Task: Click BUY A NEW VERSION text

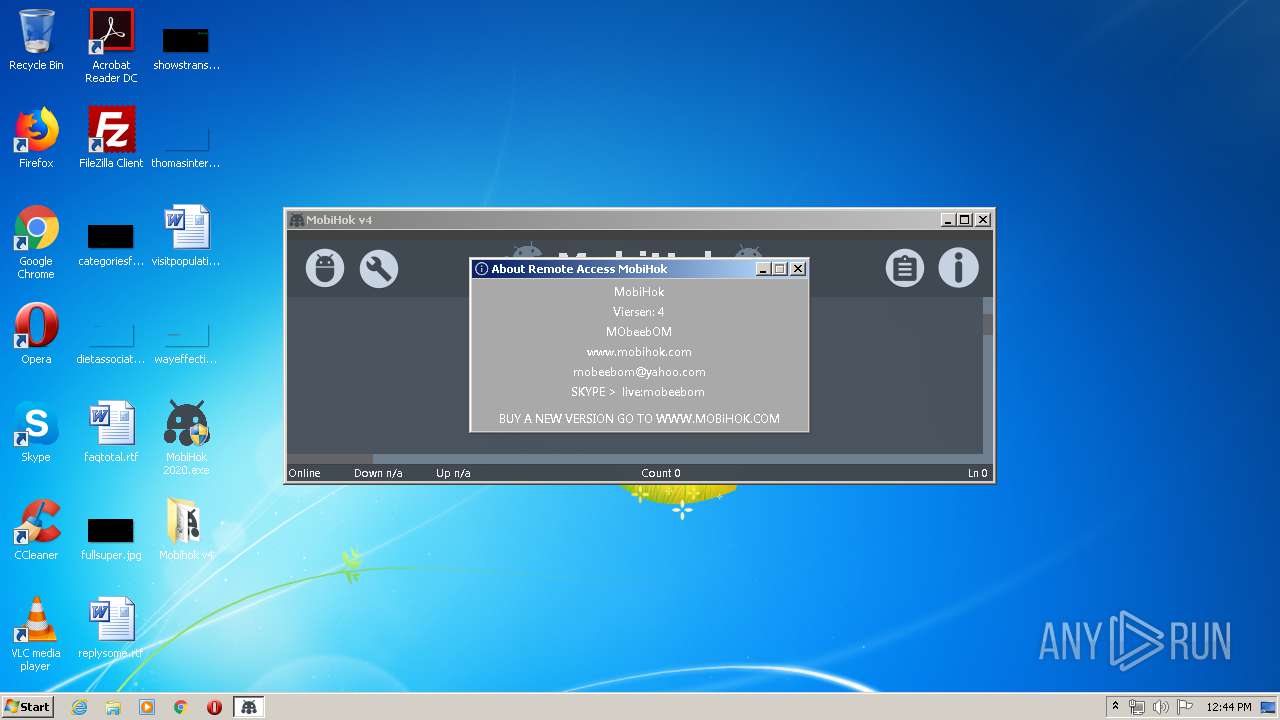Action: click(x=639, y=419)
